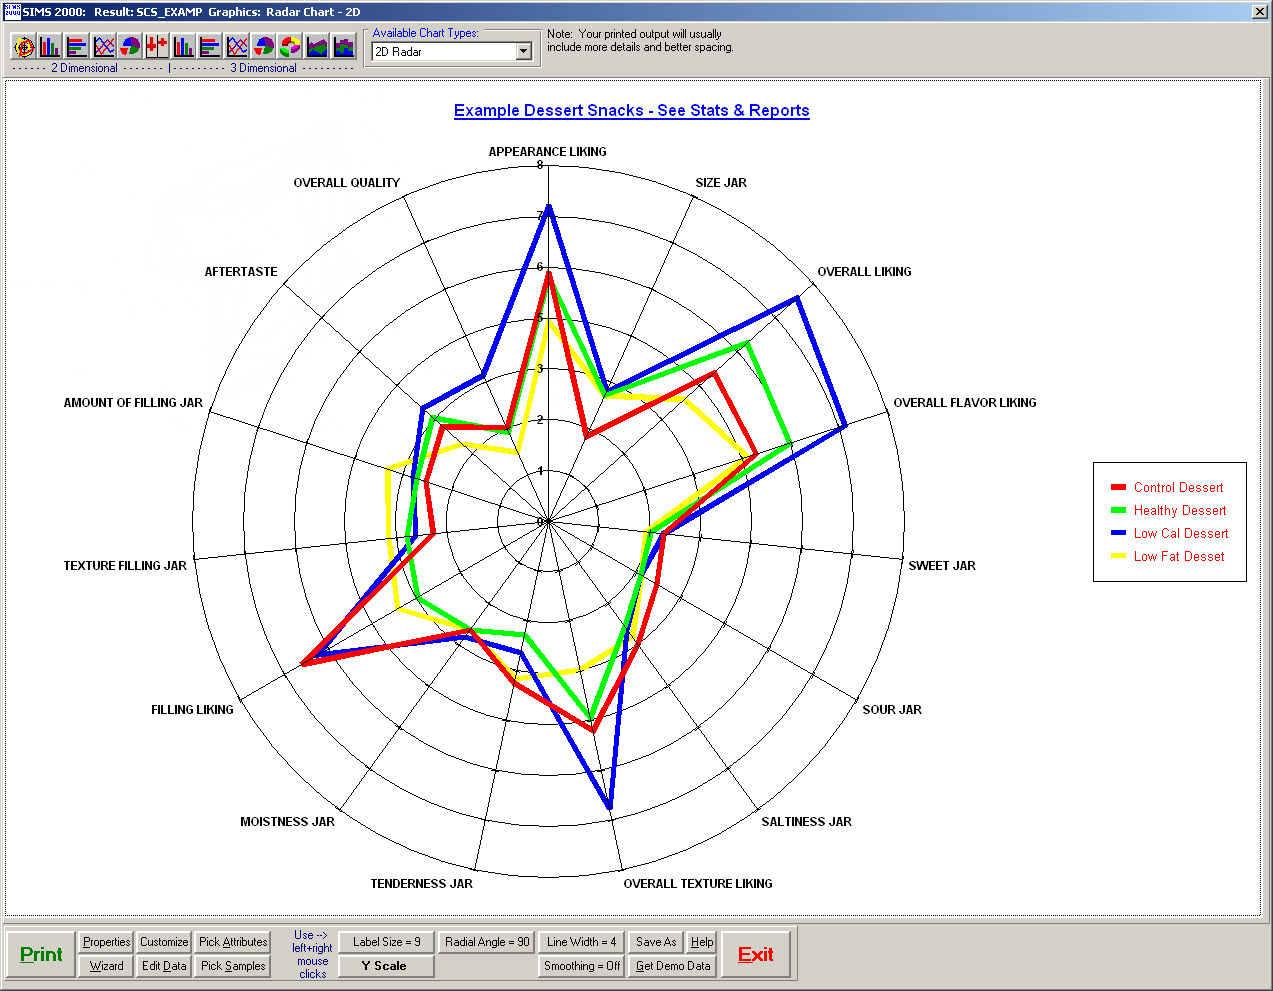Click the Label Size = 9 button
Viewport: 1273px width, 991px height.
pos(386,942)
